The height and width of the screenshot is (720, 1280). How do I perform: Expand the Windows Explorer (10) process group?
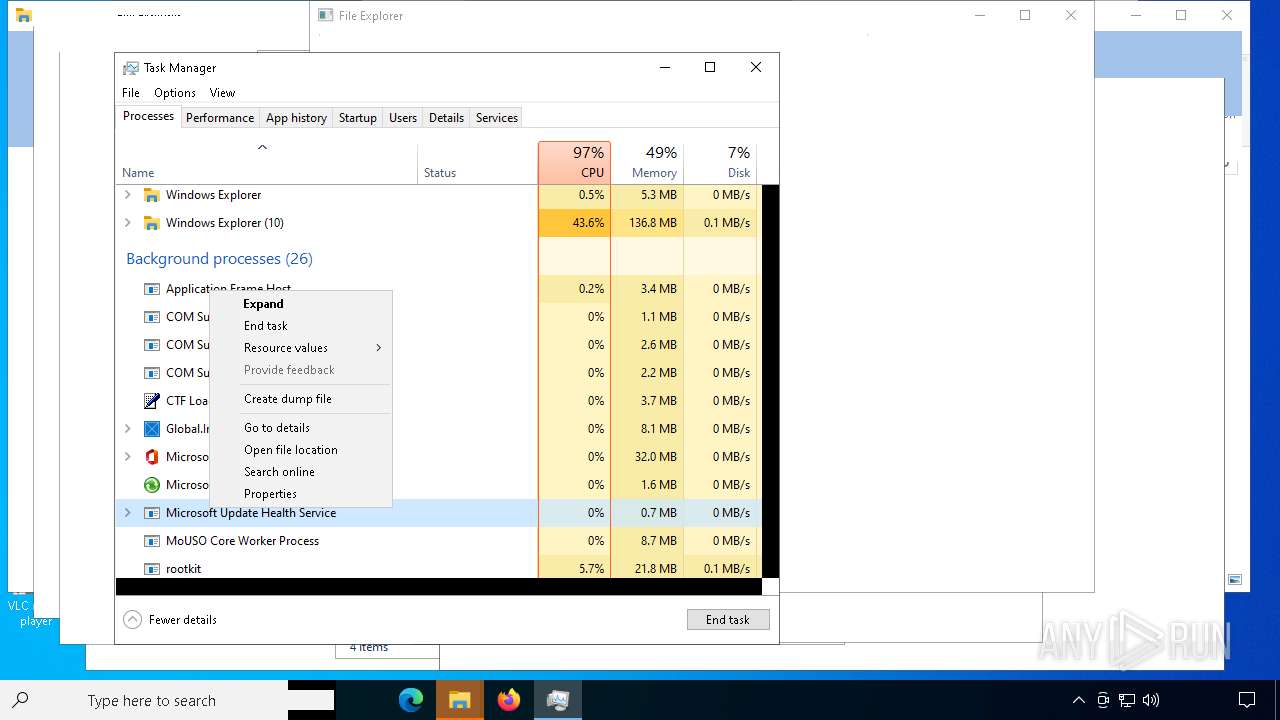point(127,223)
